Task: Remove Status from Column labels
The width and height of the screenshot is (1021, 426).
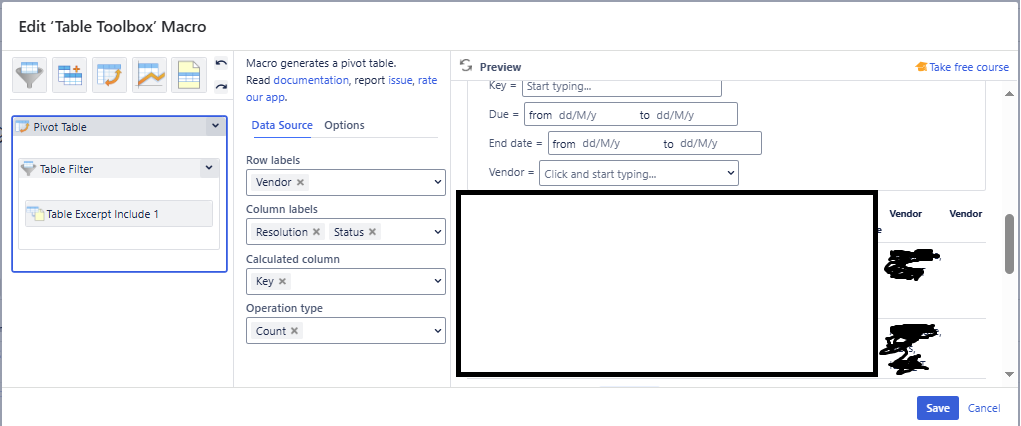Action: coord(372,232)
